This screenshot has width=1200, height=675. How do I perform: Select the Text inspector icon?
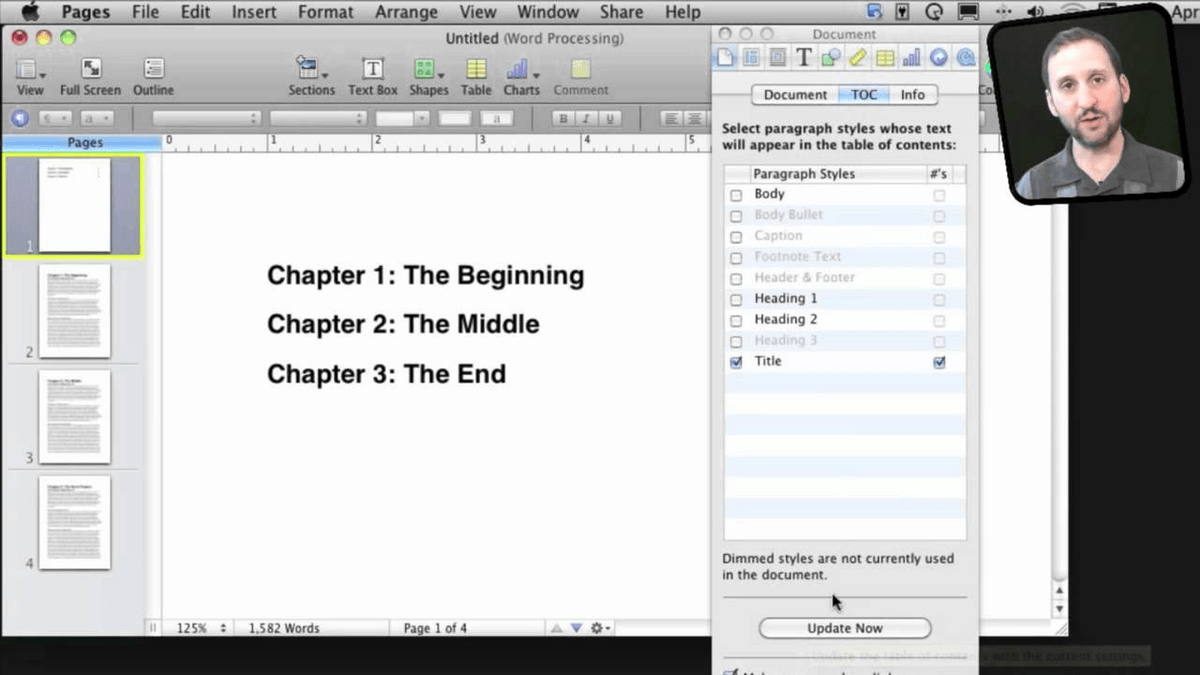(x=804, y=58)
